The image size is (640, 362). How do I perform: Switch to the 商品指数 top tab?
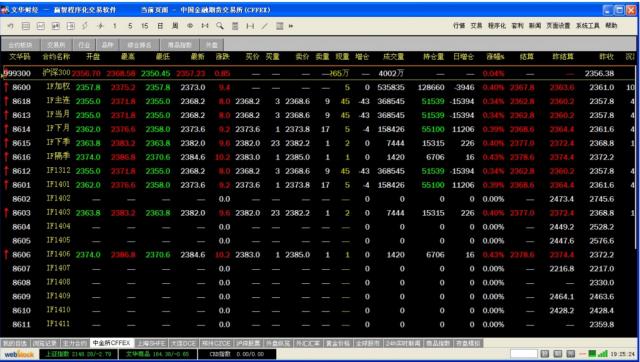click(x=179, y=45)
